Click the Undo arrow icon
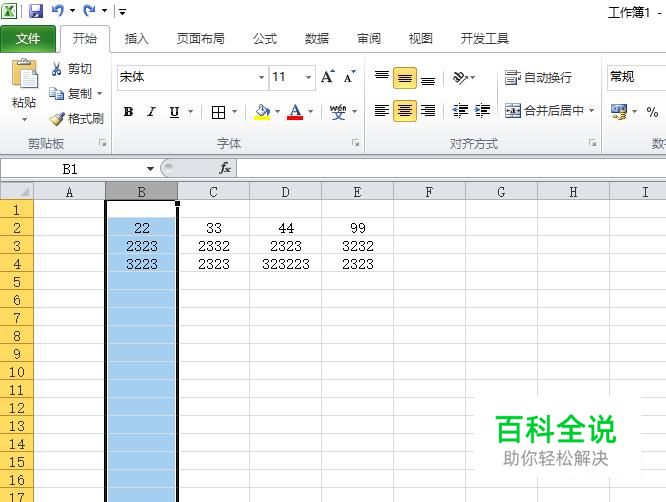This screenshot has width=666, height=502. (57, 11)
